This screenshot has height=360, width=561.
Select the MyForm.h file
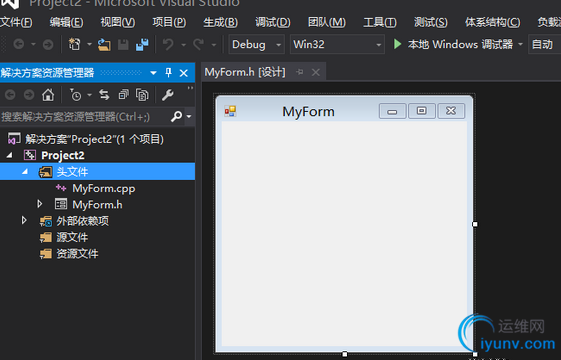[x=97, y=204]
